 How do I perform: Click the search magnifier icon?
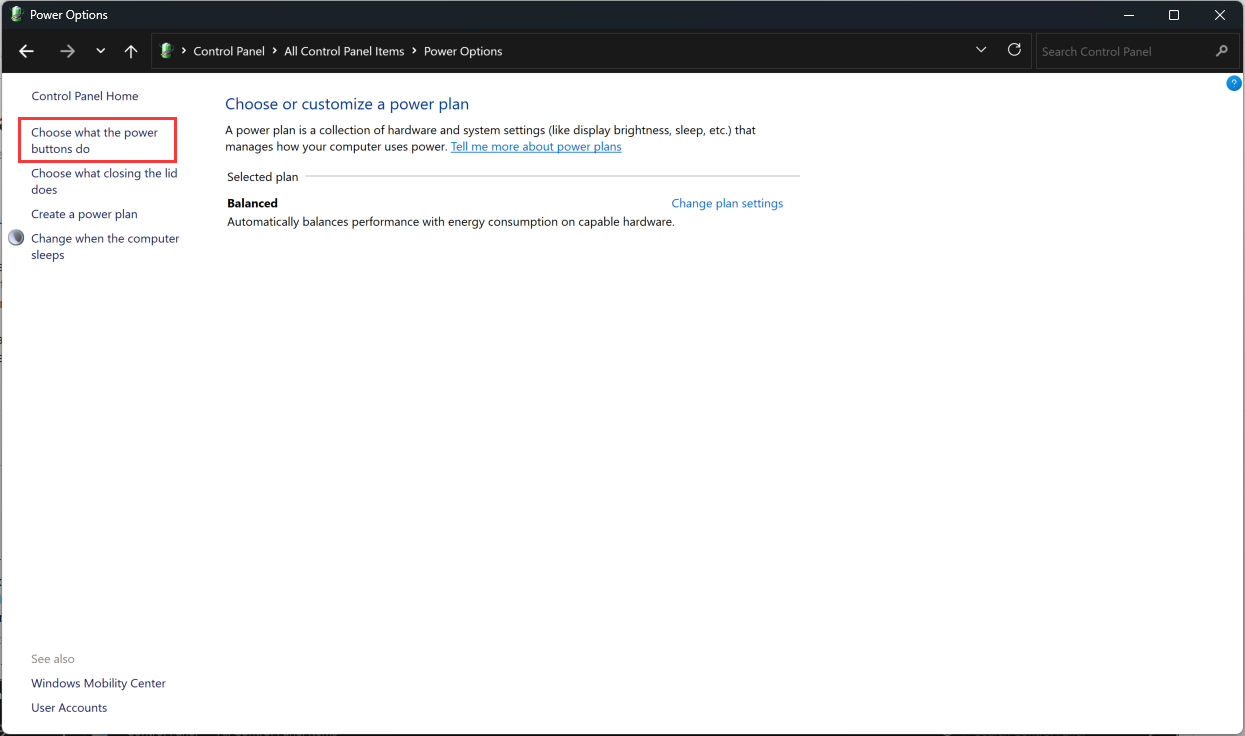(1222, 51)
